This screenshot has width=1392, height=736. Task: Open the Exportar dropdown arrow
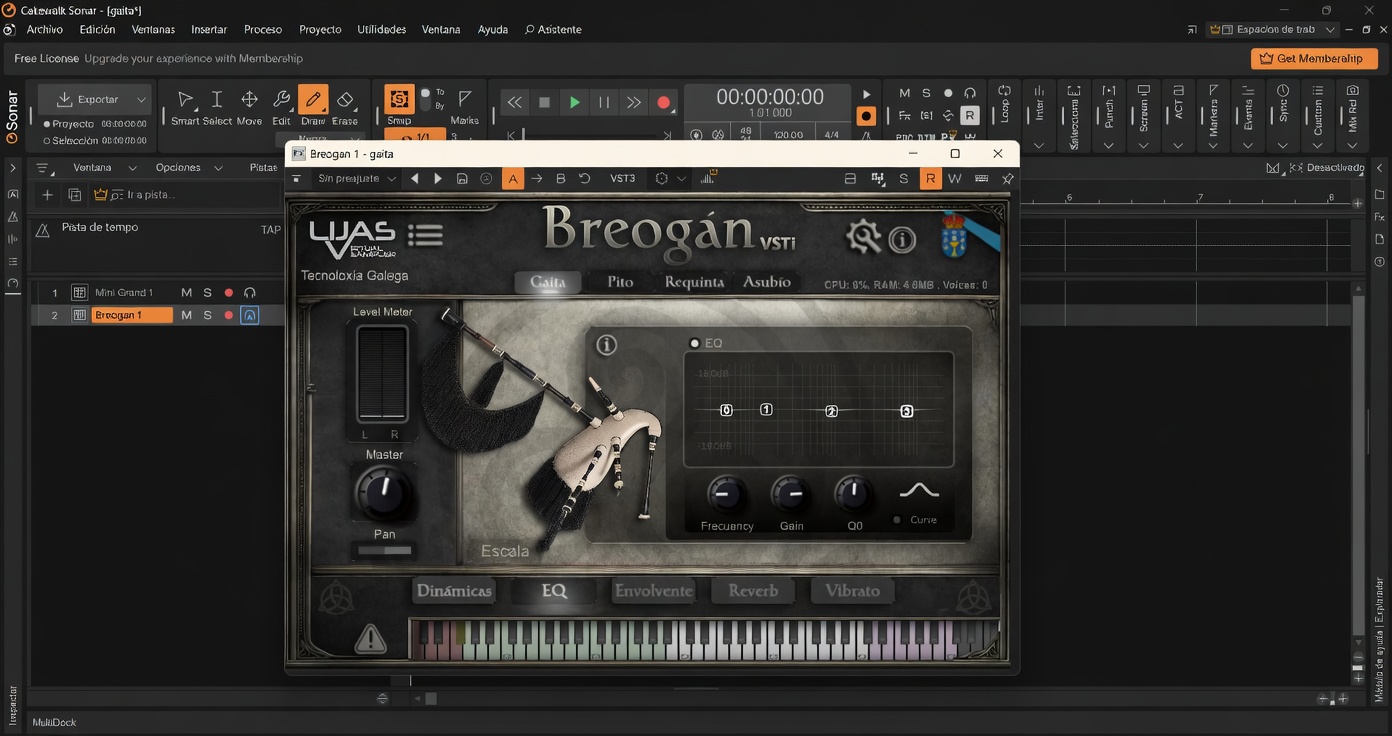coord(142,100)
